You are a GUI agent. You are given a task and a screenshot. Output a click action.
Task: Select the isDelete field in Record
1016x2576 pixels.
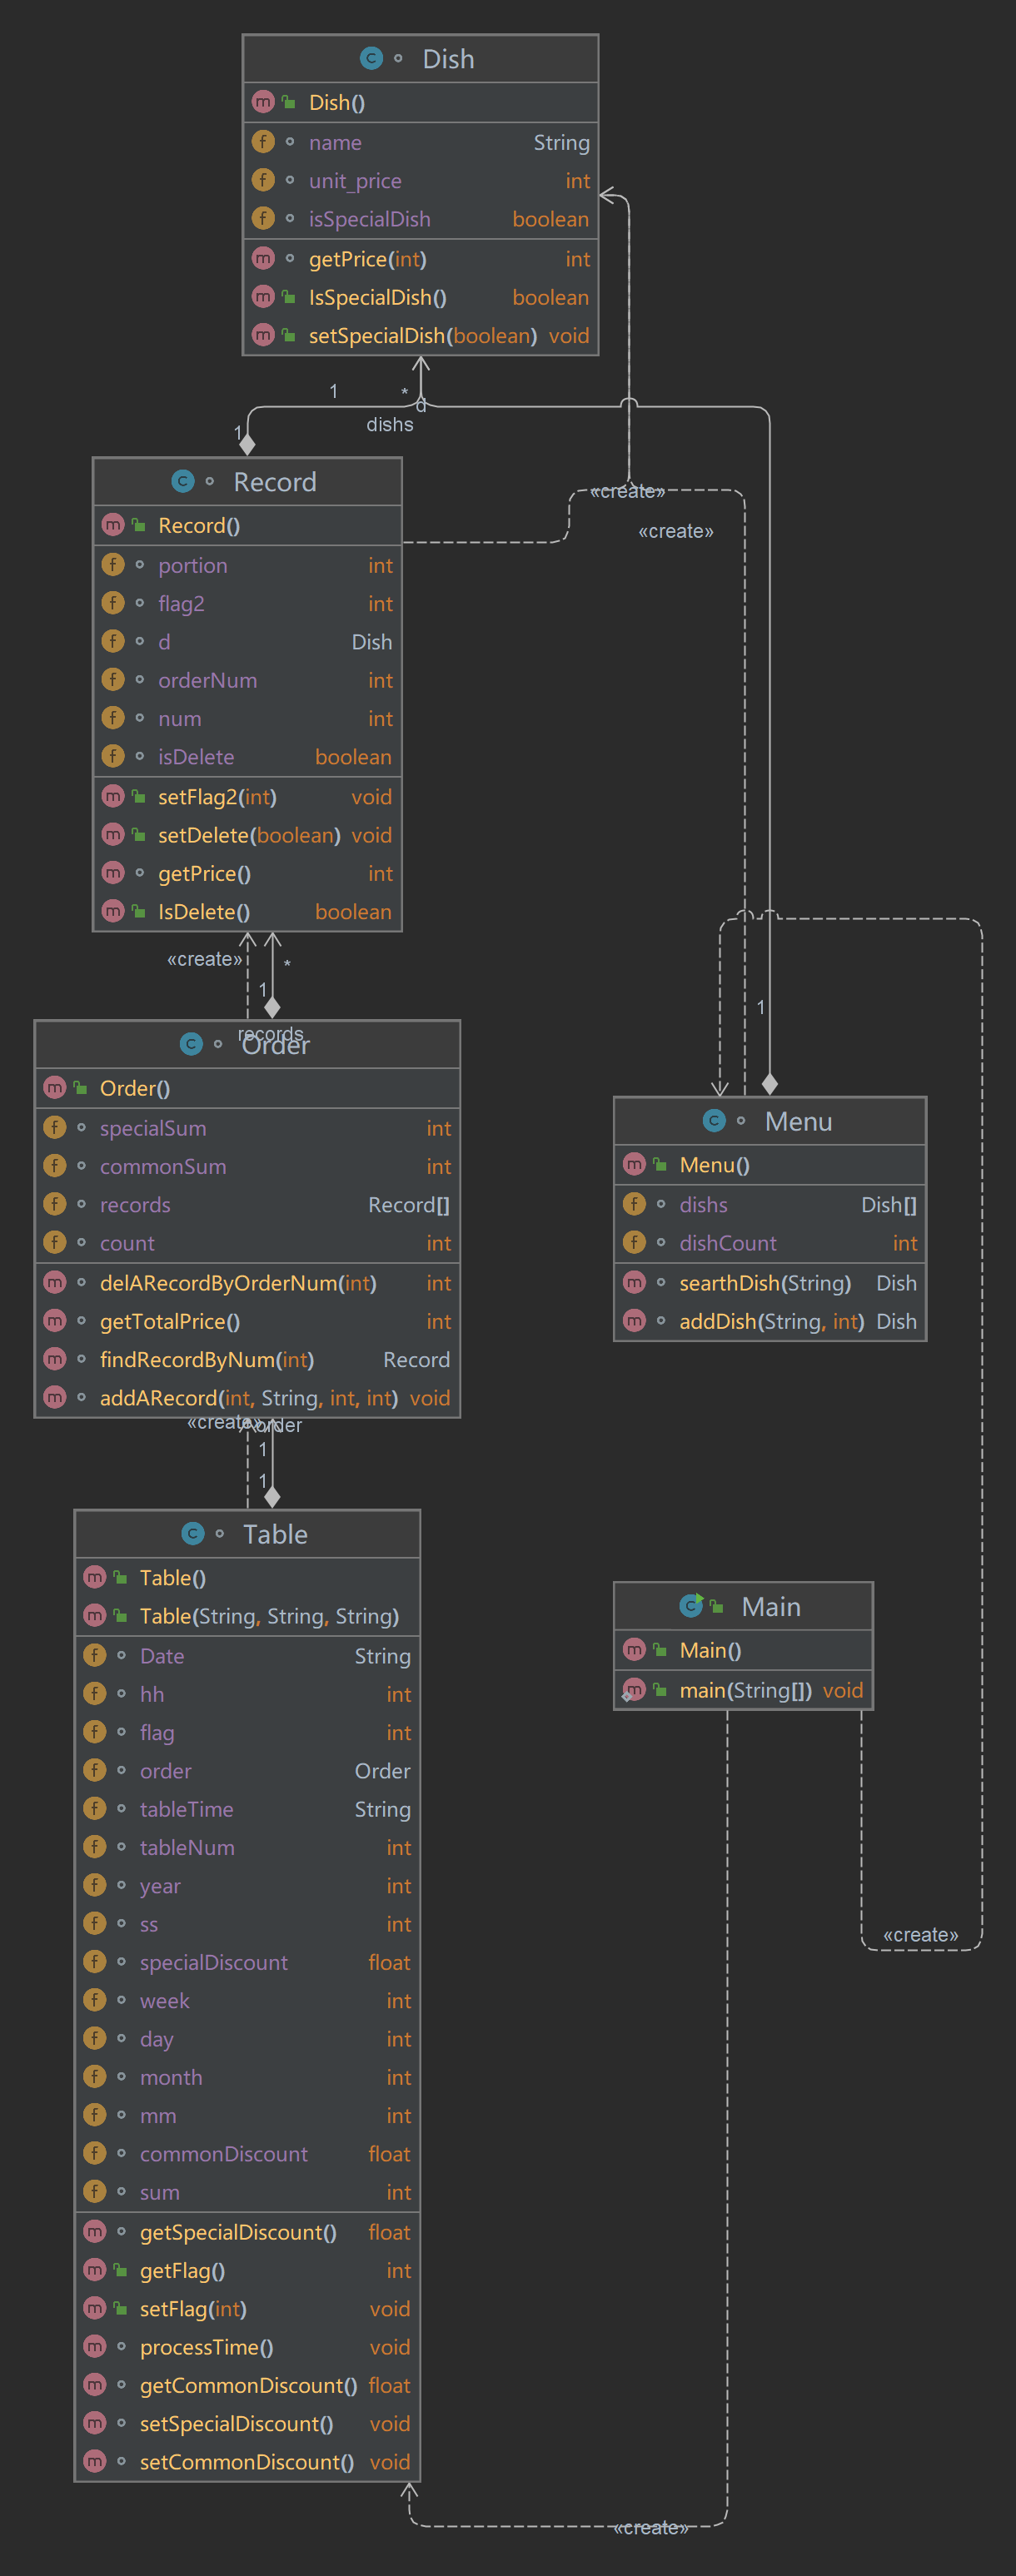coord(247,756)
